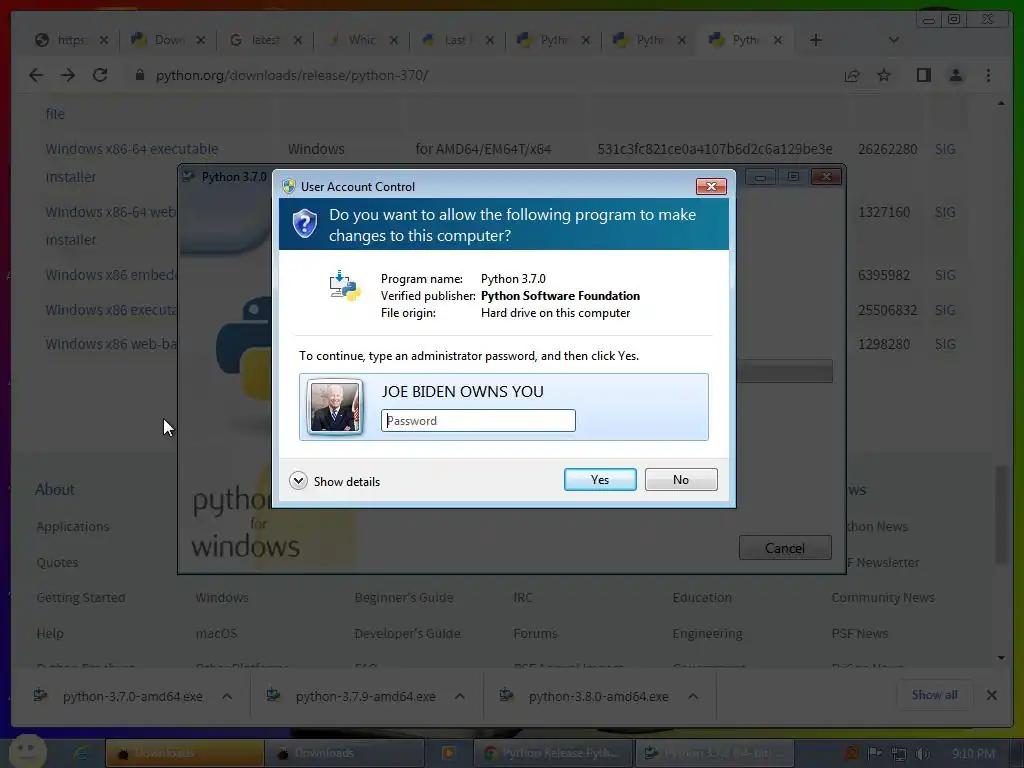This screenshot has height=768, width=1024.
Task: Click the UAC shield question icon
Action: point(304,224)
